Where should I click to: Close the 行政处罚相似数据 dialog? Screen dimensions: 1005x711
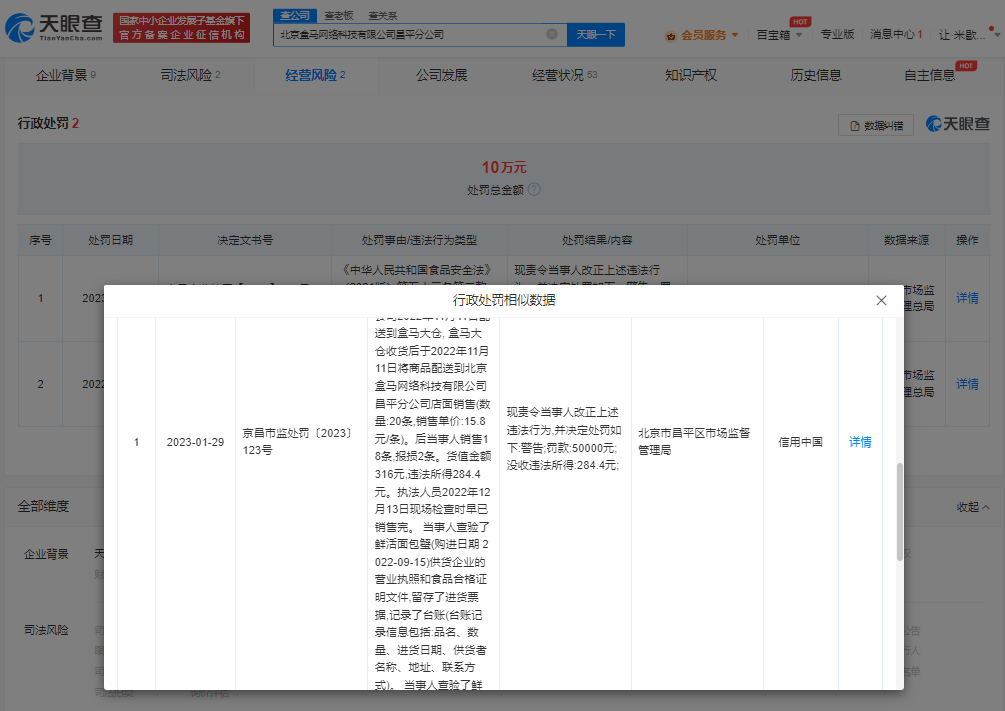point(881,301)
